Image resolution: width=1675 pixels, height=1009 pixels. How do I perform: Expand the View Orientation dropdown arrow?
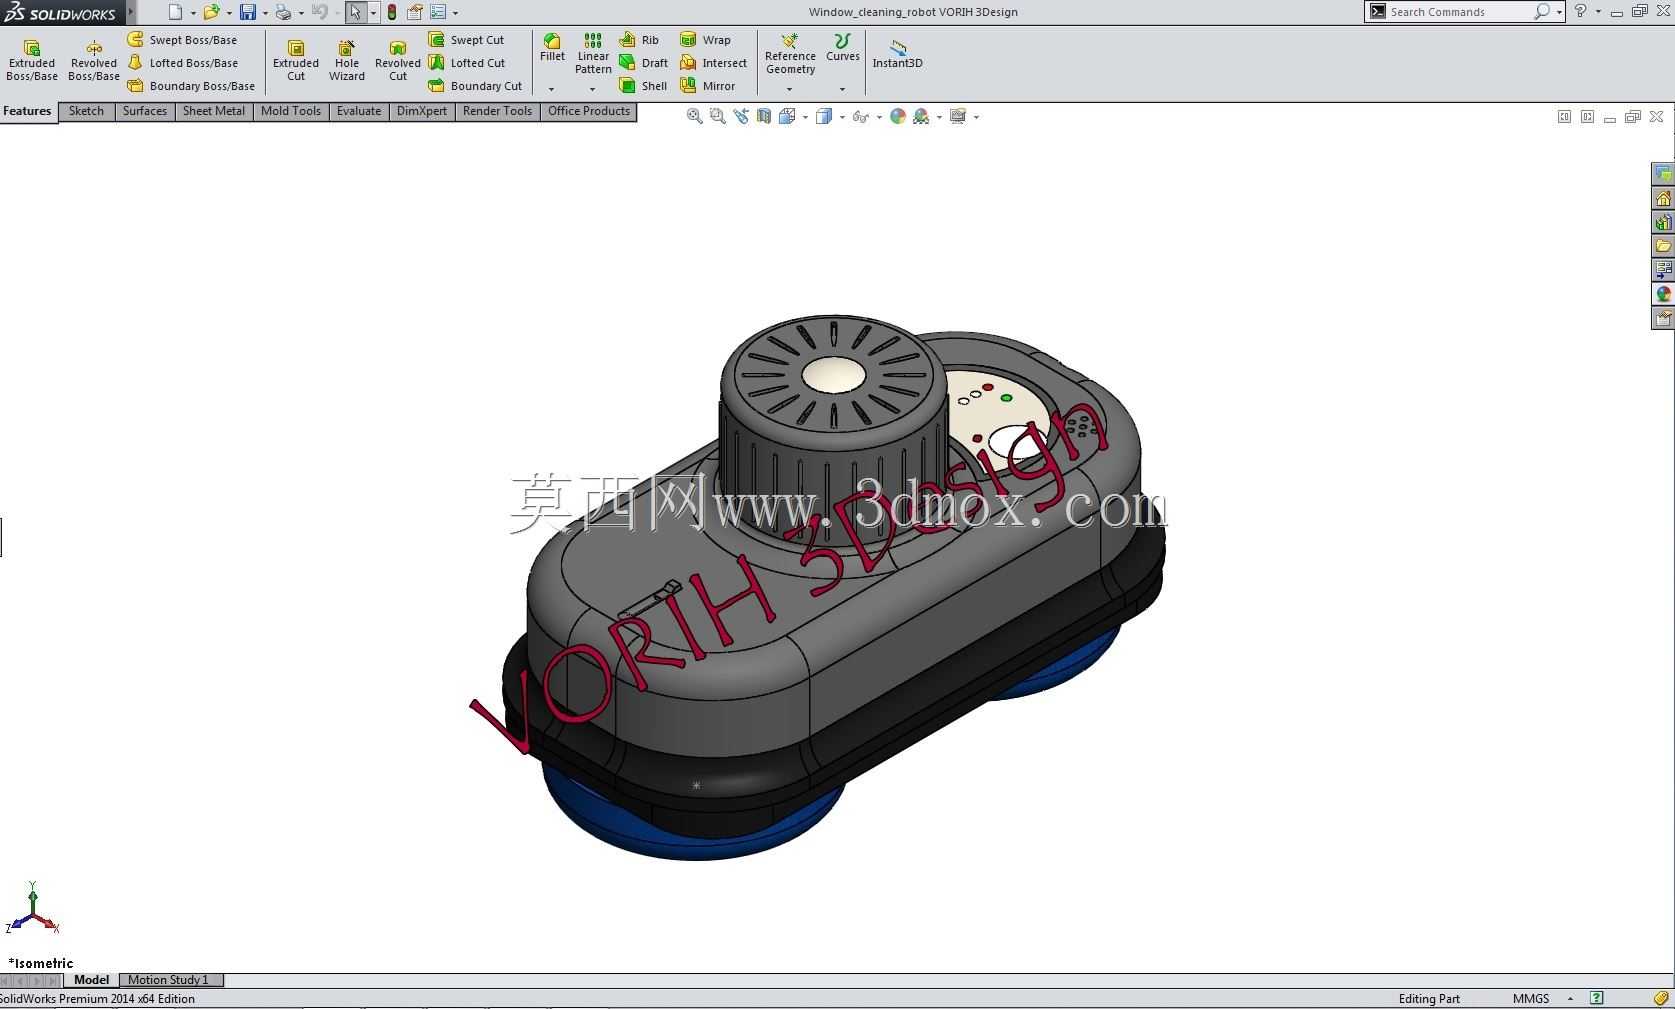pos(805,117)
